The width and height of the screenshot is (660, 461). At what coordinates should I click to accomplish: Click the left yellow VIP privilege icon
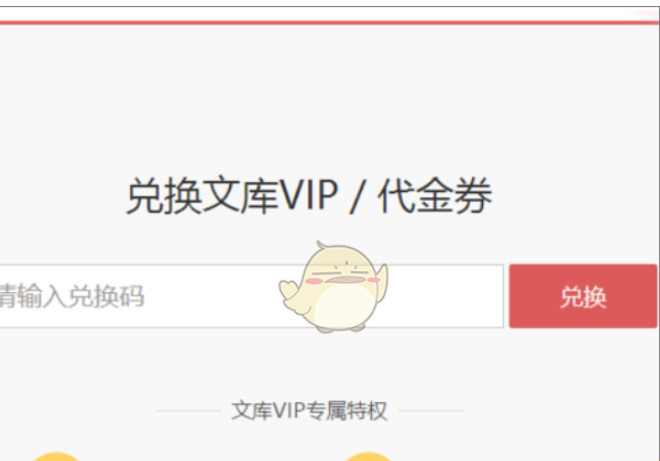[x=56, y=456]
